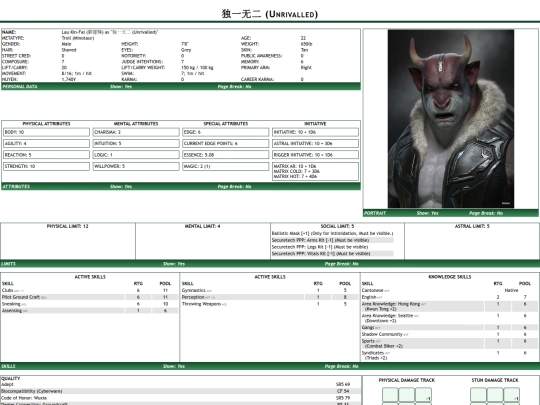Image resolution: width=540 pixels, height=405 pixels.
Task: Select the REACTION: 5 attribute box
Action: (x=46, y=155)
